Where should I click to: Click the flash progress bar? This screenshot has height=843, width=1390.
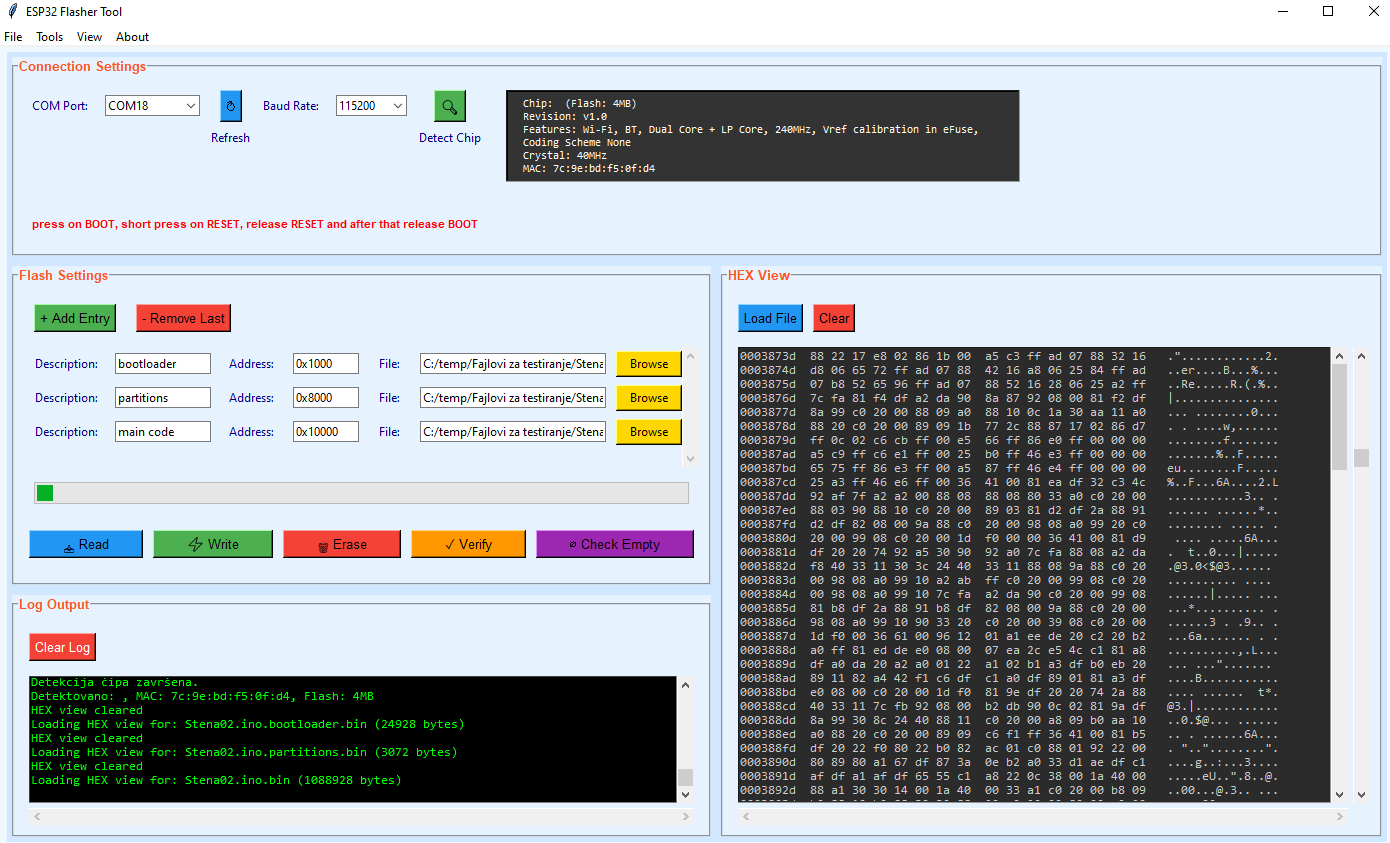coord(361,493)
